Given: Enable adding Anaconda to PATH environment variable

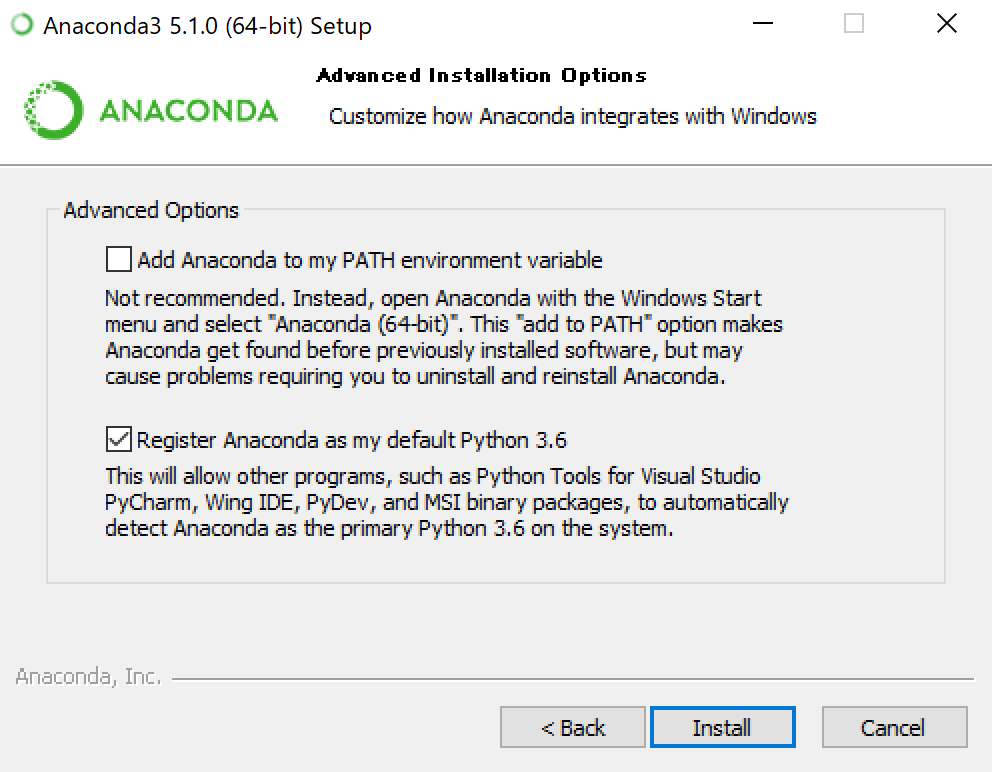Looking at the screenshot, I should click(117, 259).
